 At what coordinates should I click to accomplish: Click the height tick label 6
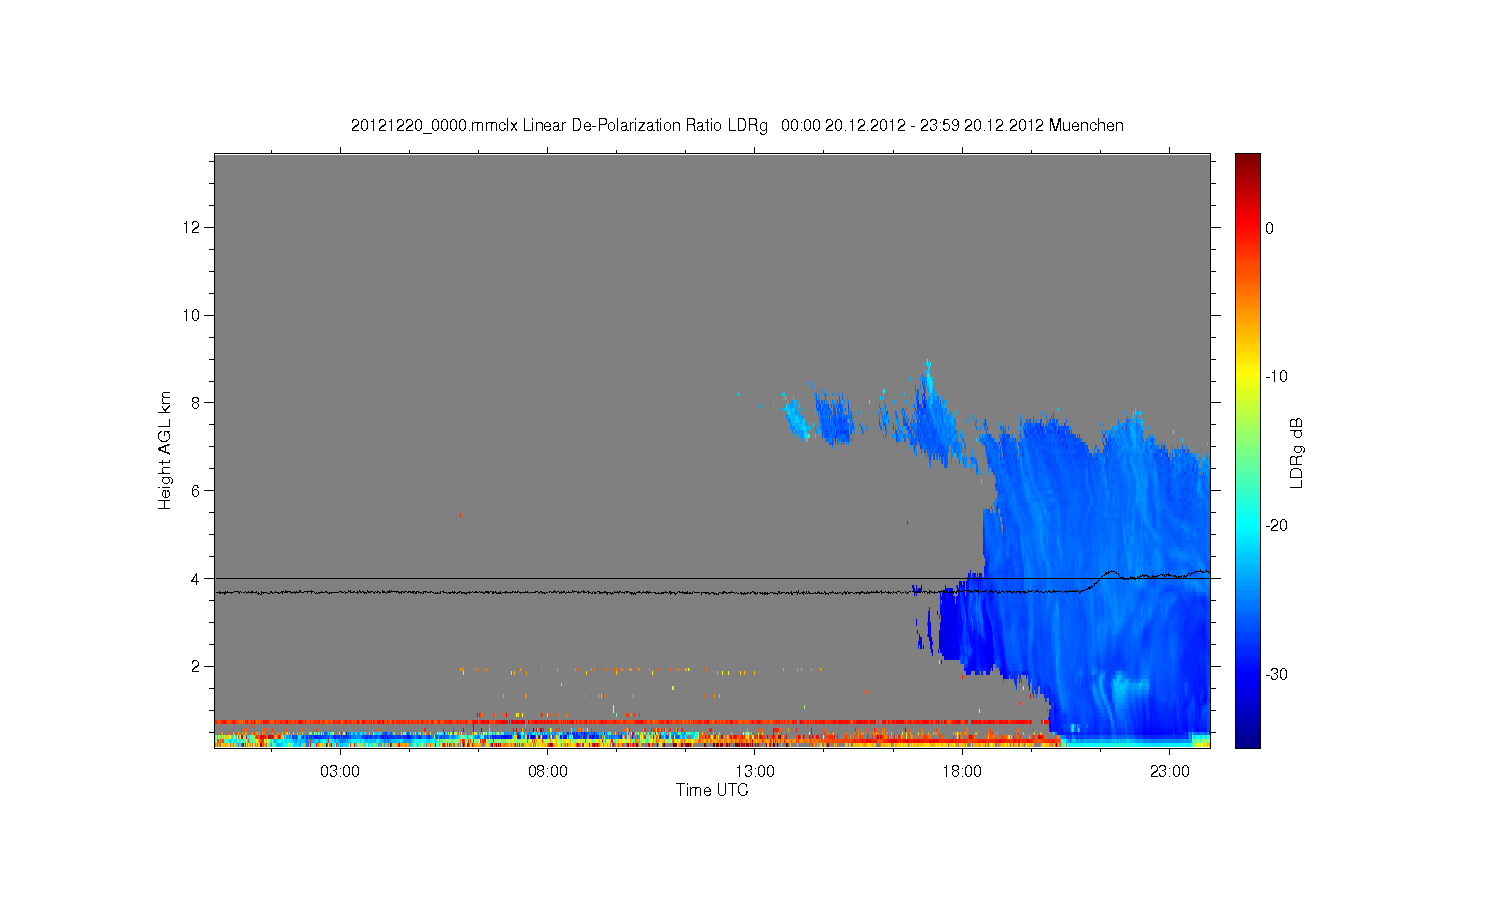click(197, 491)
